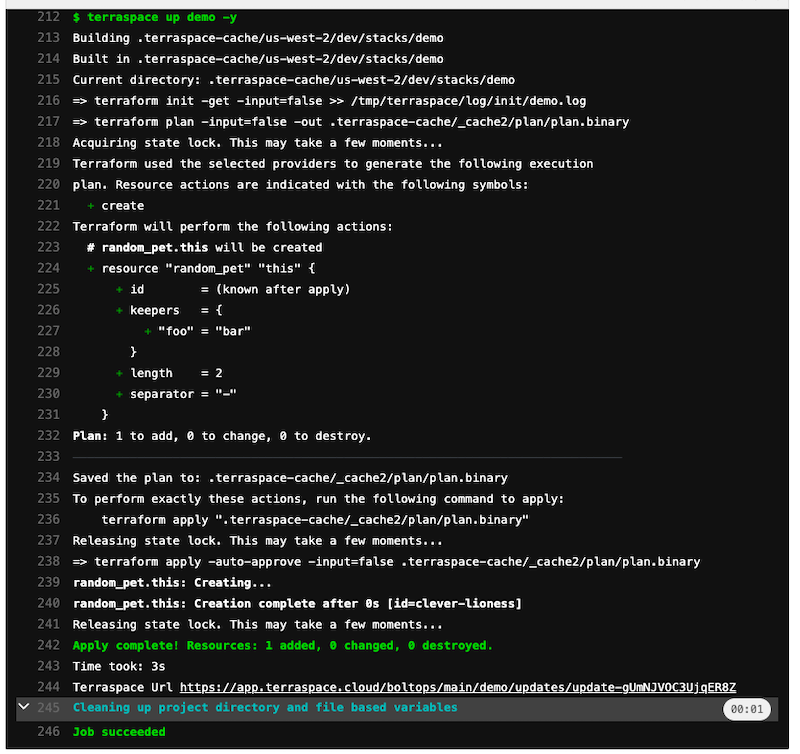Click 'Apply complete! Resources: 1 added' line

click(x=283, y=645)
